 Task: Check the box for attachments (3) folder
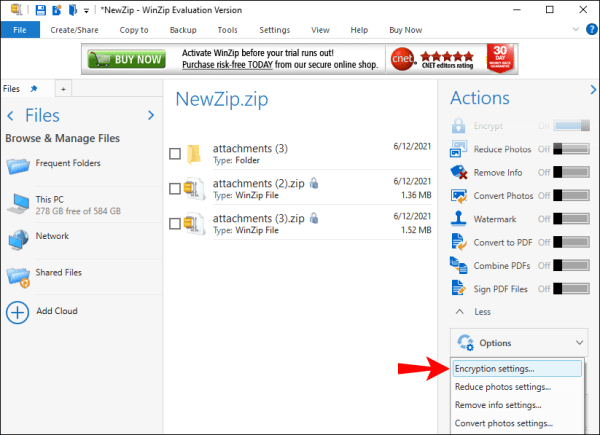175,154
